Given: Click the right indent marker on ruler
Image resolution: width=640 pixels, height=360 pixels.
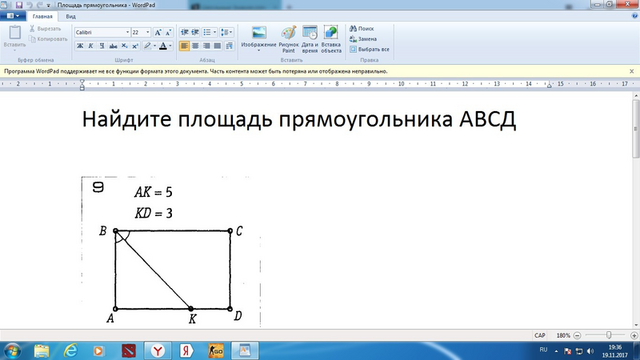Looking at the screenshot, I should point(549,85).
